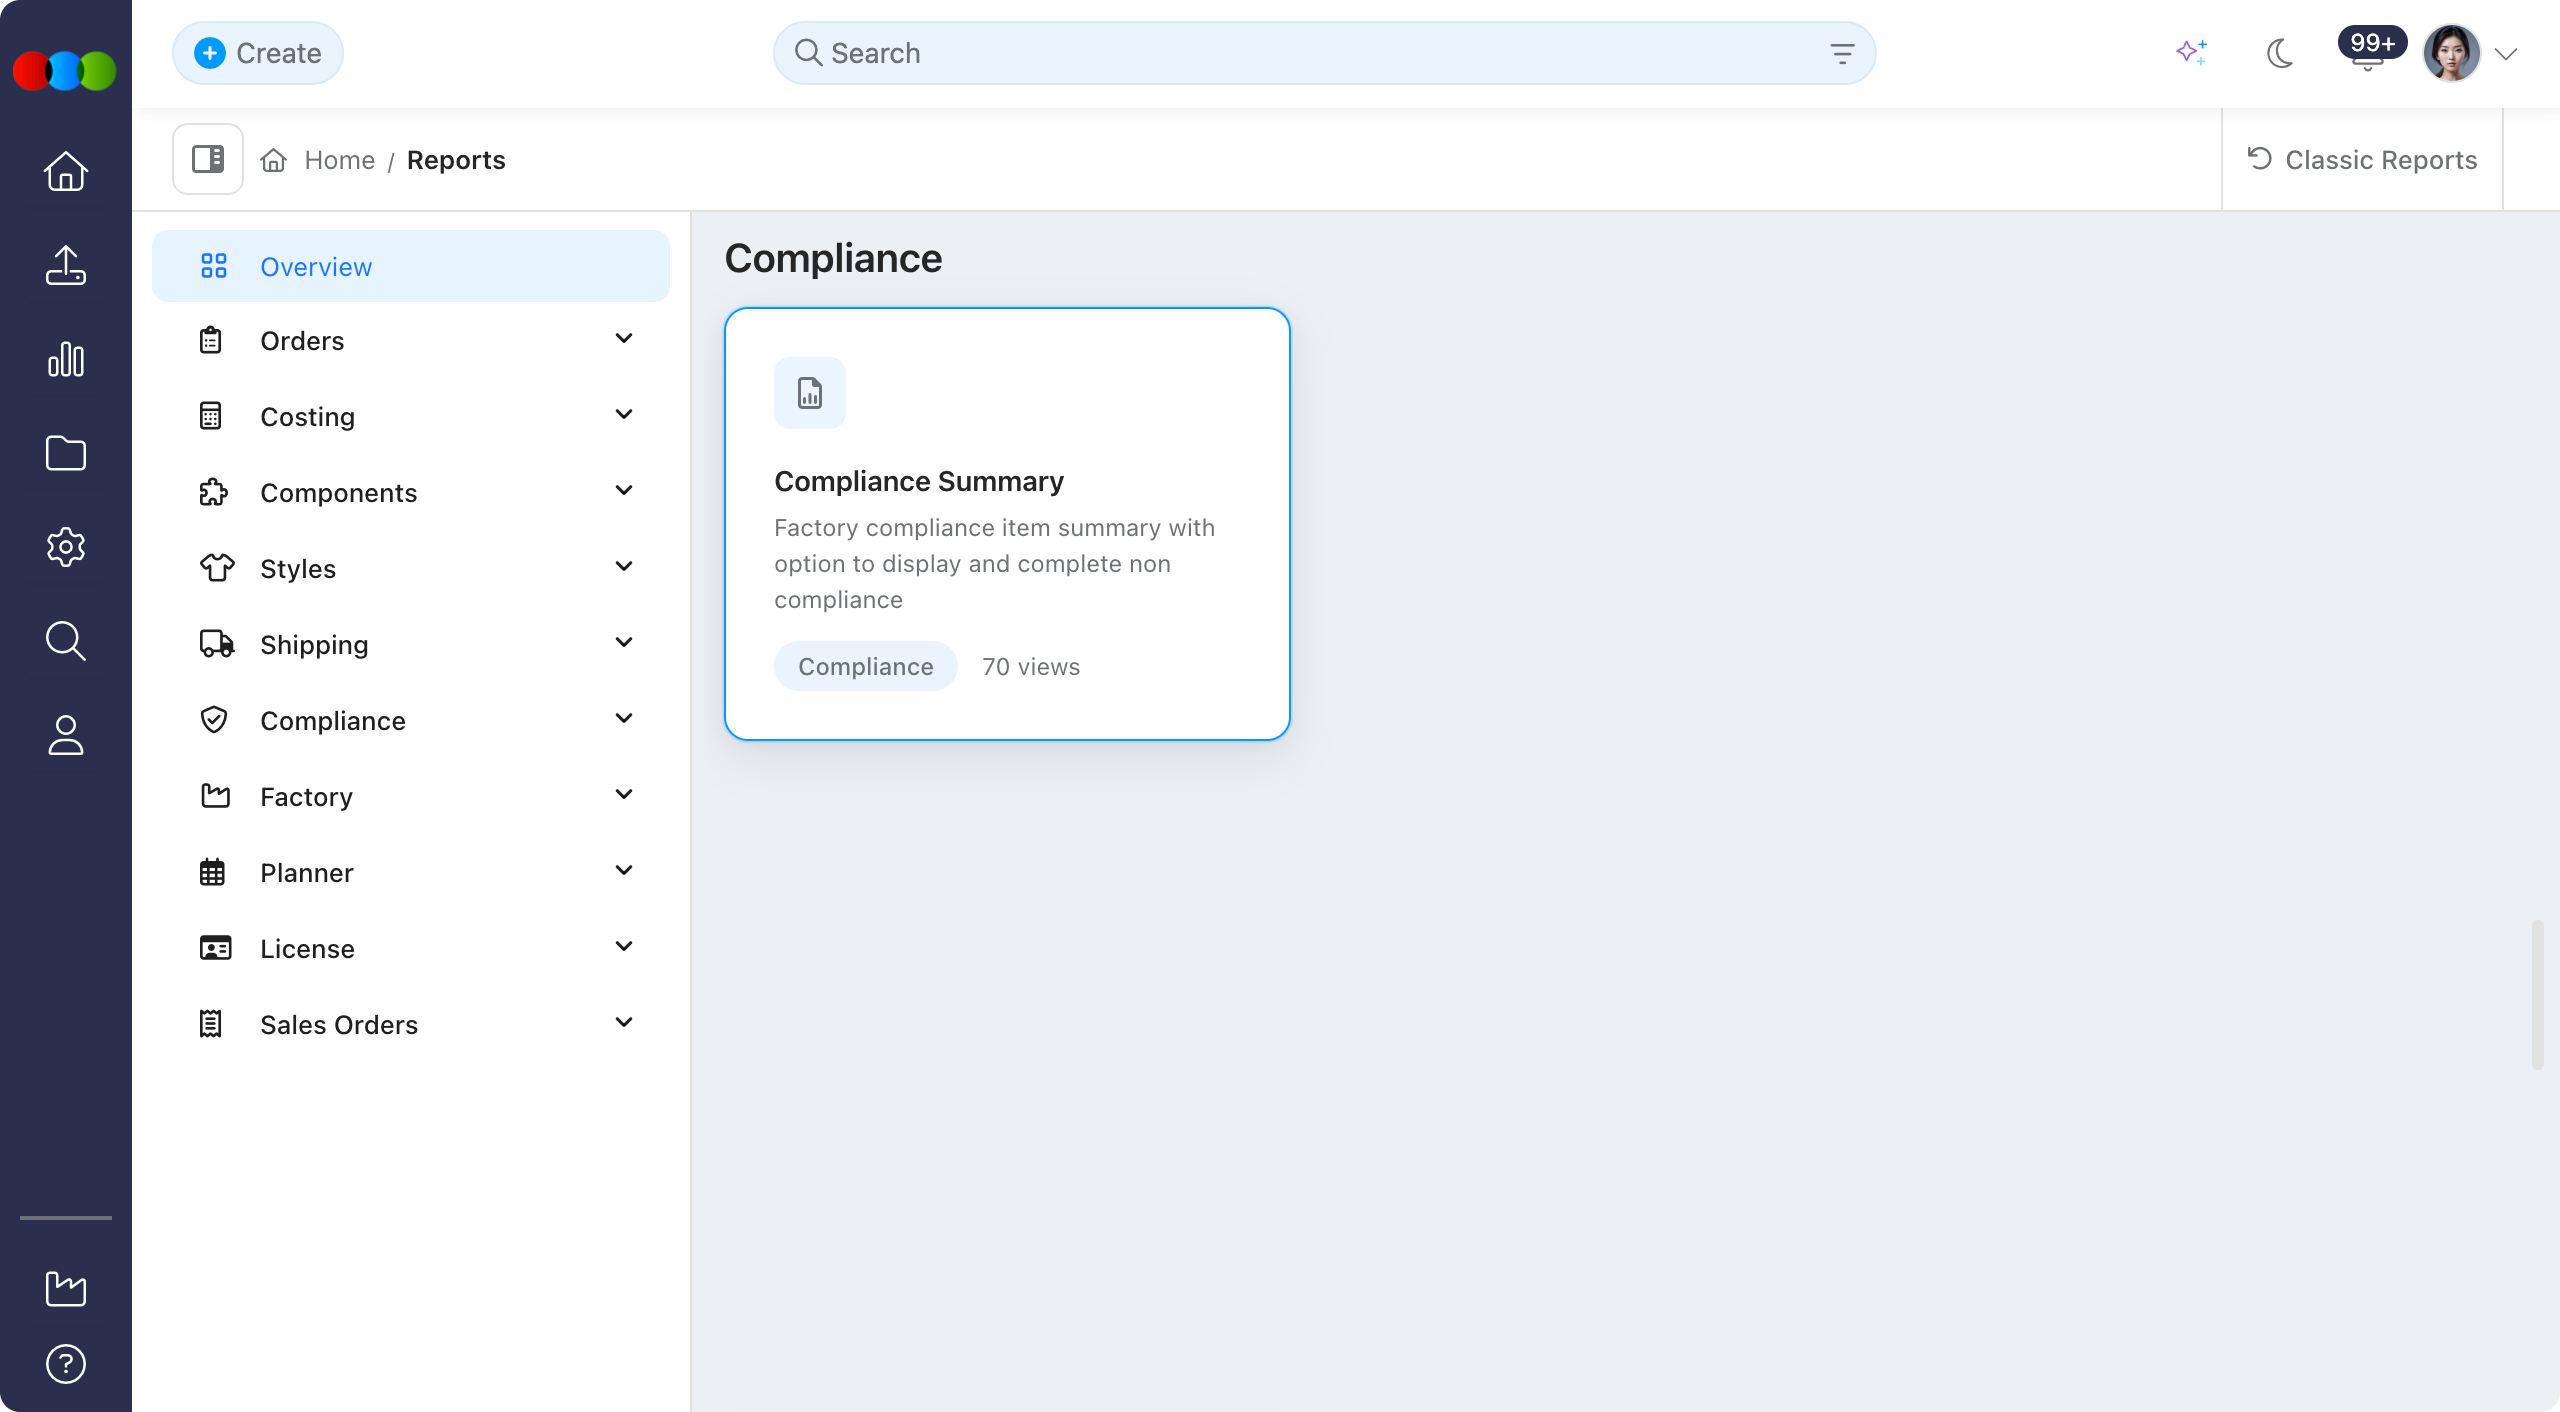Open the Compliance Summary report title

tap(919, 482)
